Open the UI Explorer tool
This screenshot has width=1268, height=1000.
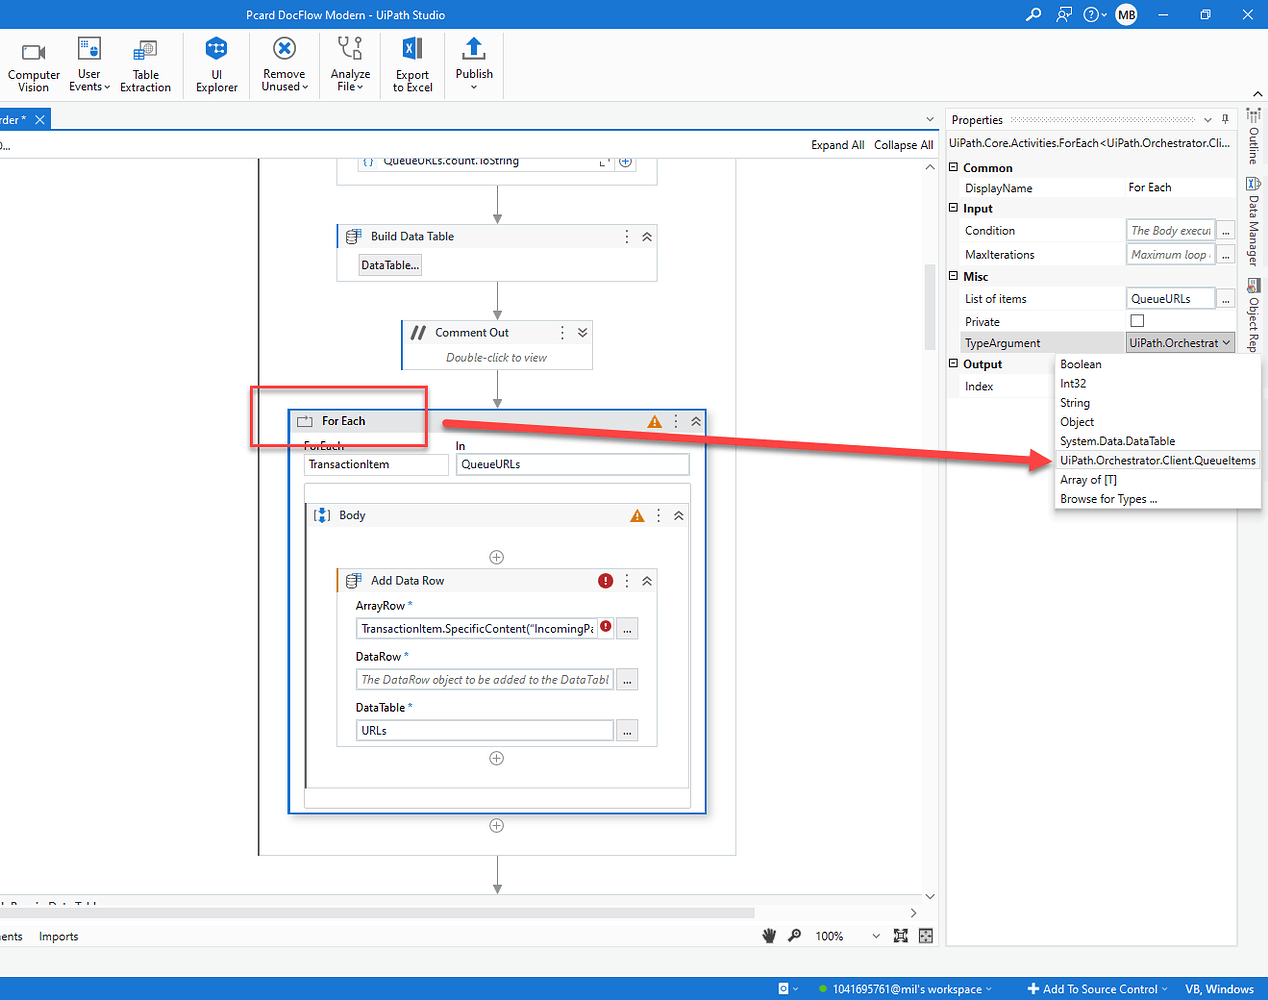(x=216, y=62)
